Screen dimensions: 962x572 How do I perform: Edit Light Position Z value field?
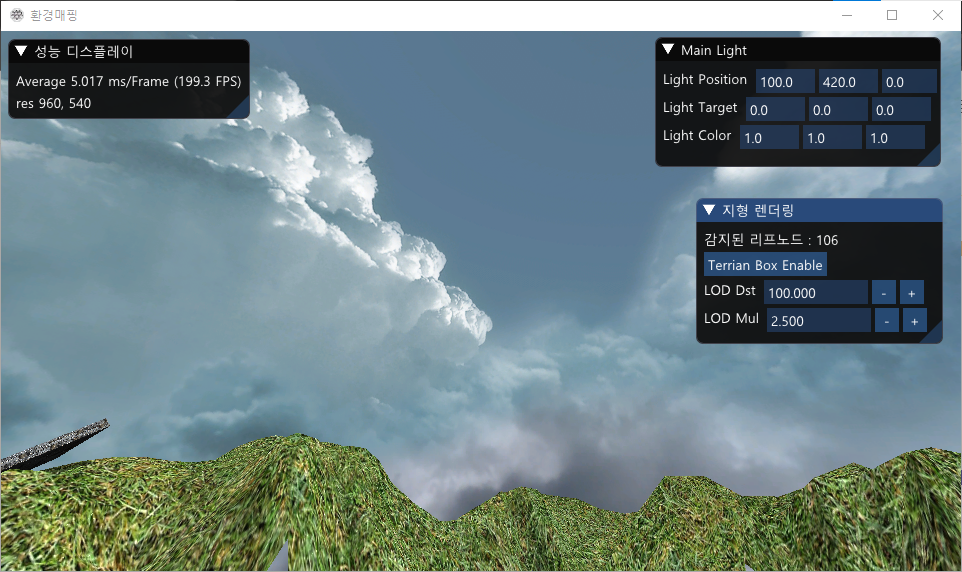point(909,82)
